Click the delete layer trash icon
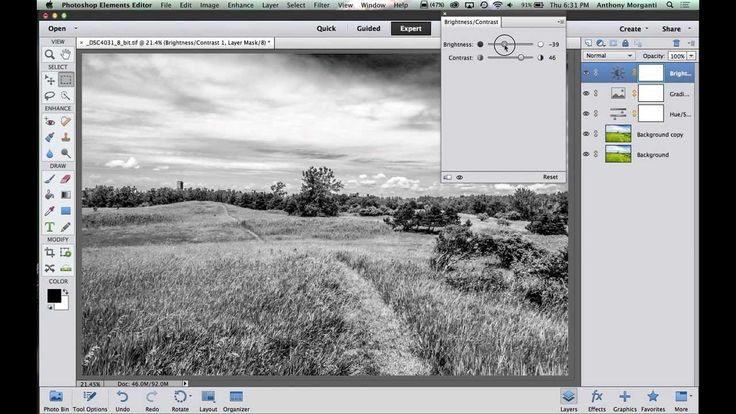 (x=676, y=43)
